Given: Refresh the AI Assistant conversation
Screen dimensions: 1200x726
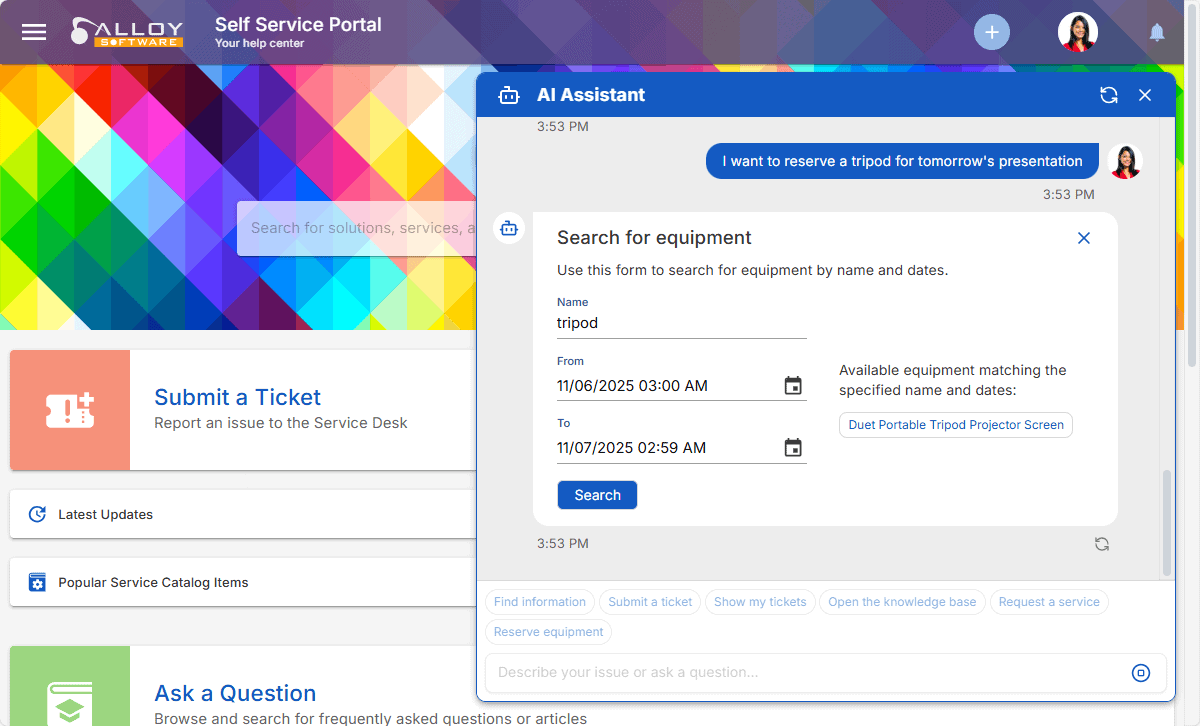Looking at the screenshot, I should pyautogui.click(x=1108, y=95).
